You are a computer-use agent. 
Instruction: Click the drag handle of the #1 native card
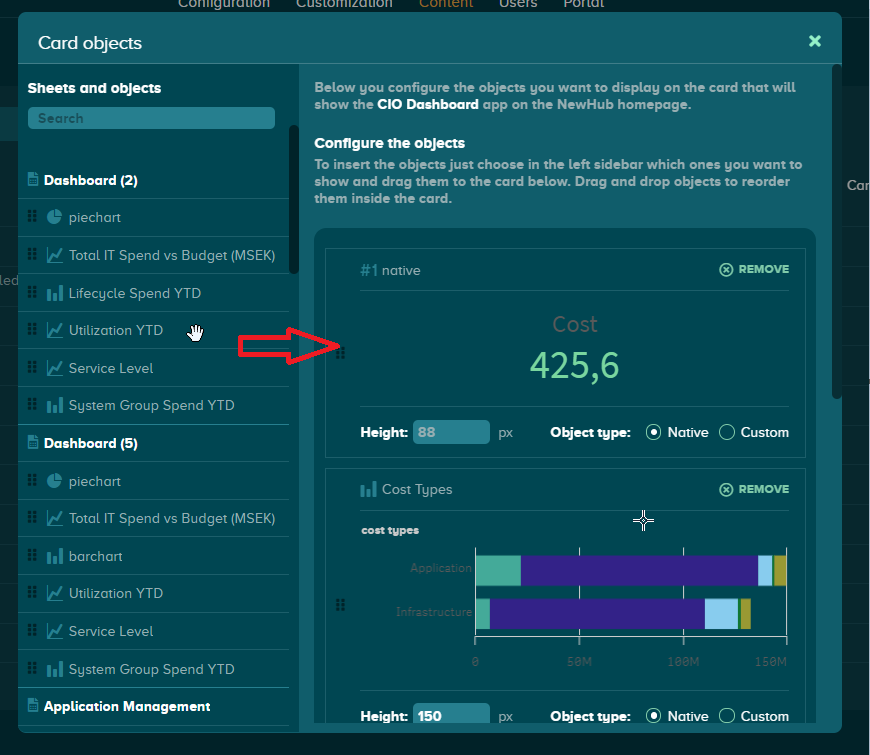coord(341,353)
